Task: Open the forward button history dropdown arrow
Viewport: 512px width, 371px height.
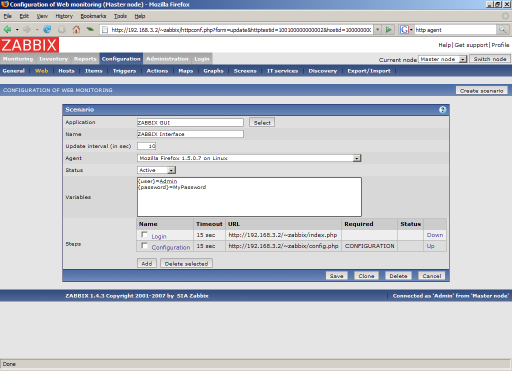Action: click(37, 30)
